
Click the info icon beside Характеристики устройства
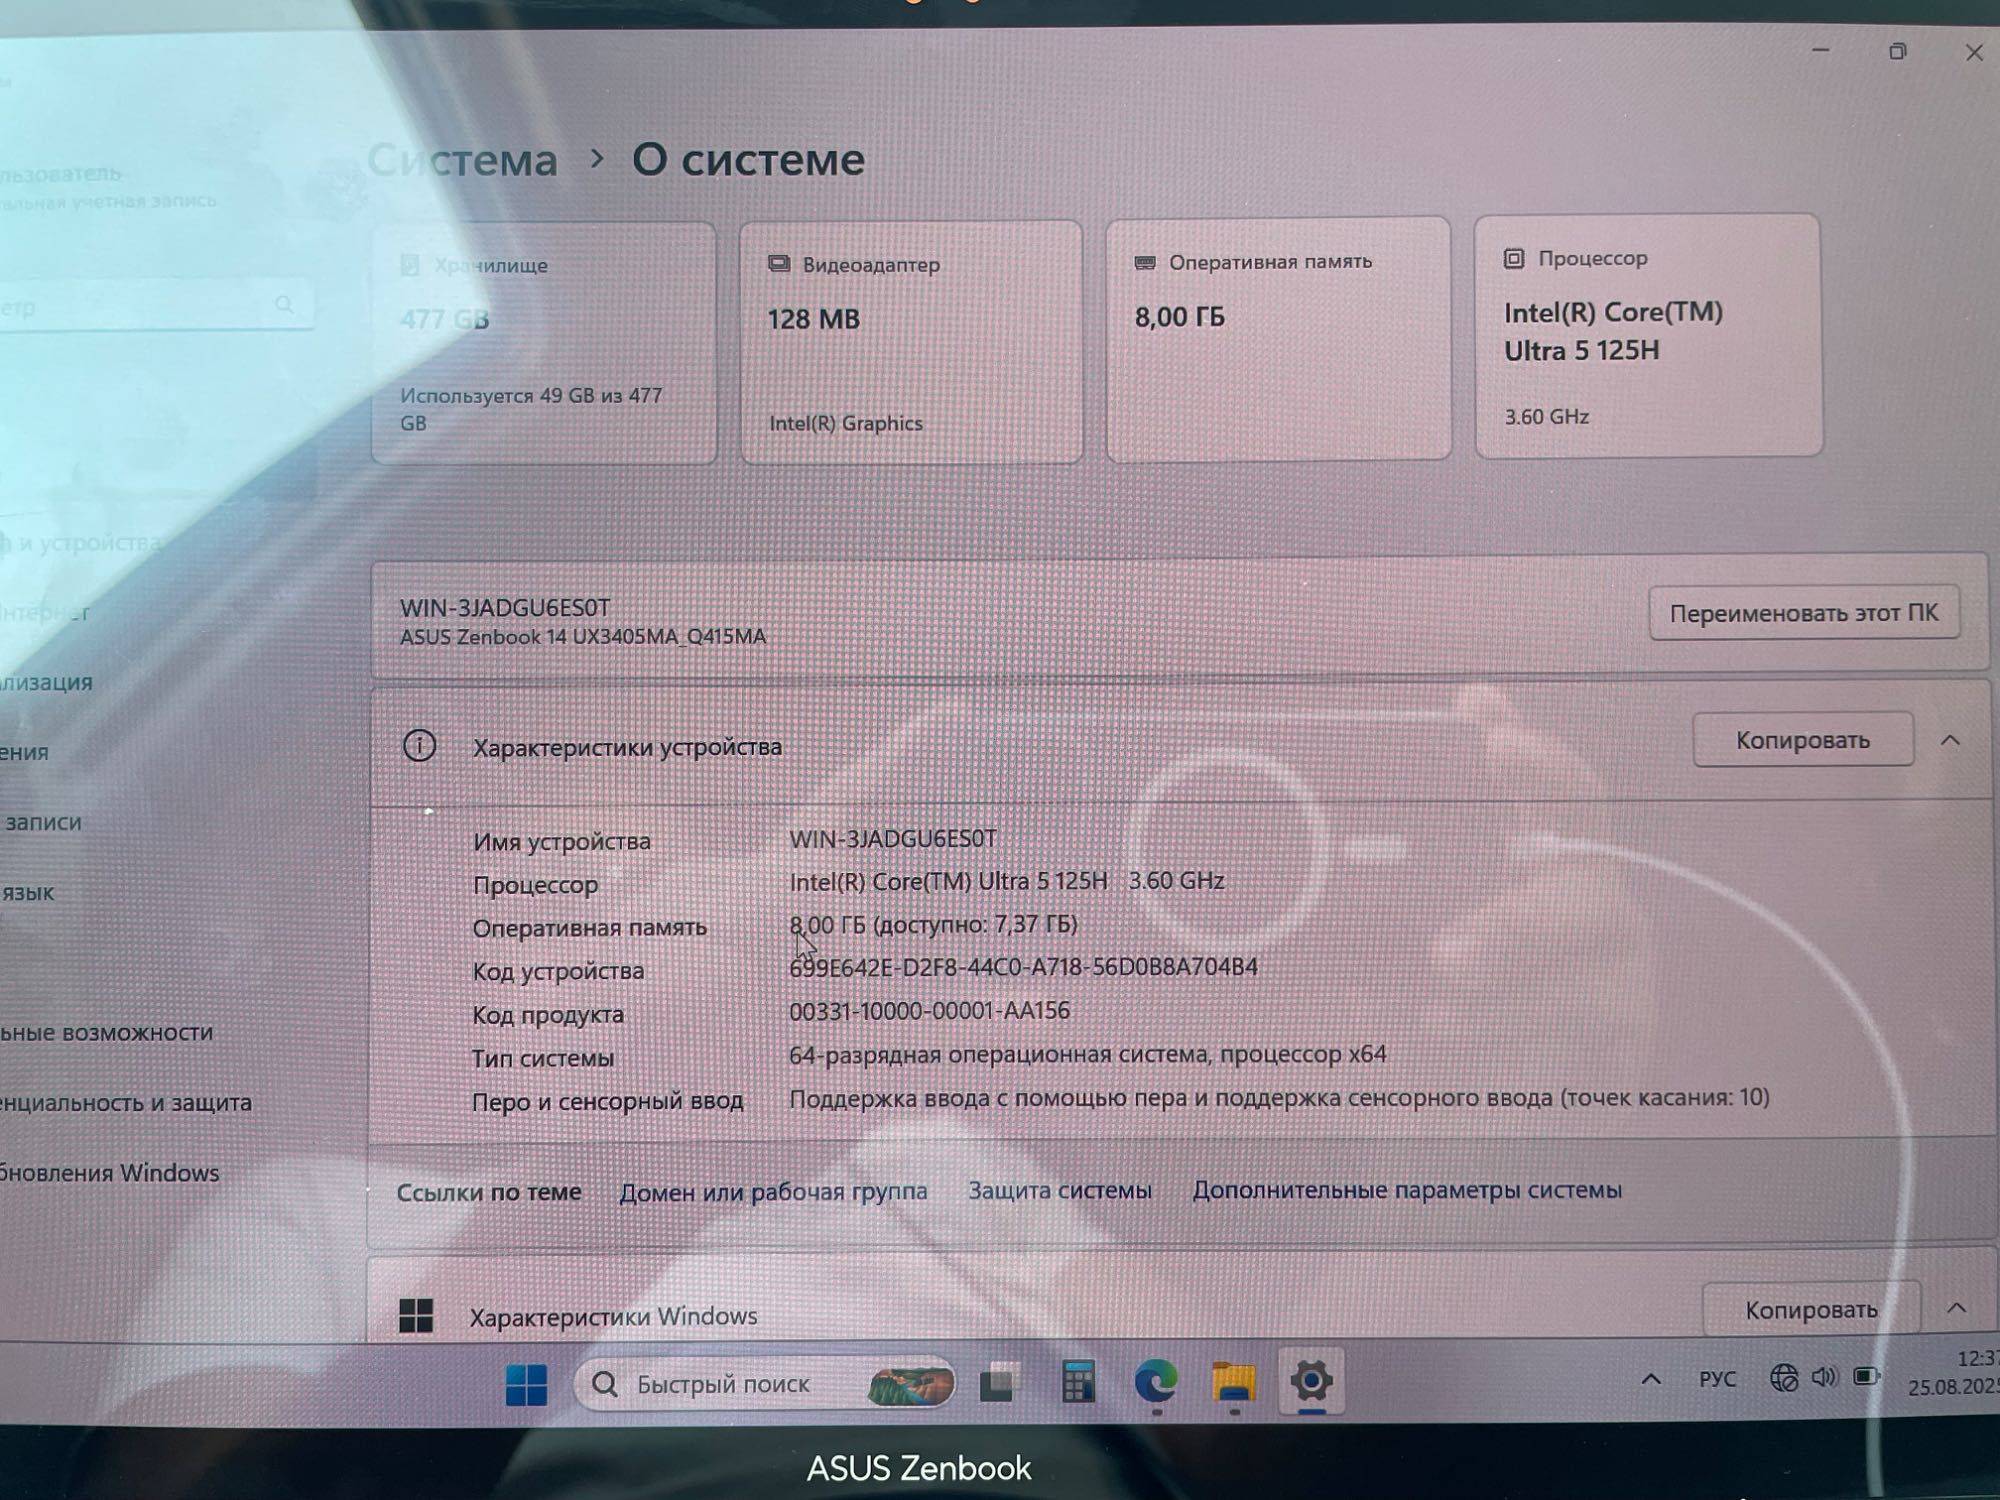(x=419, y=746)
